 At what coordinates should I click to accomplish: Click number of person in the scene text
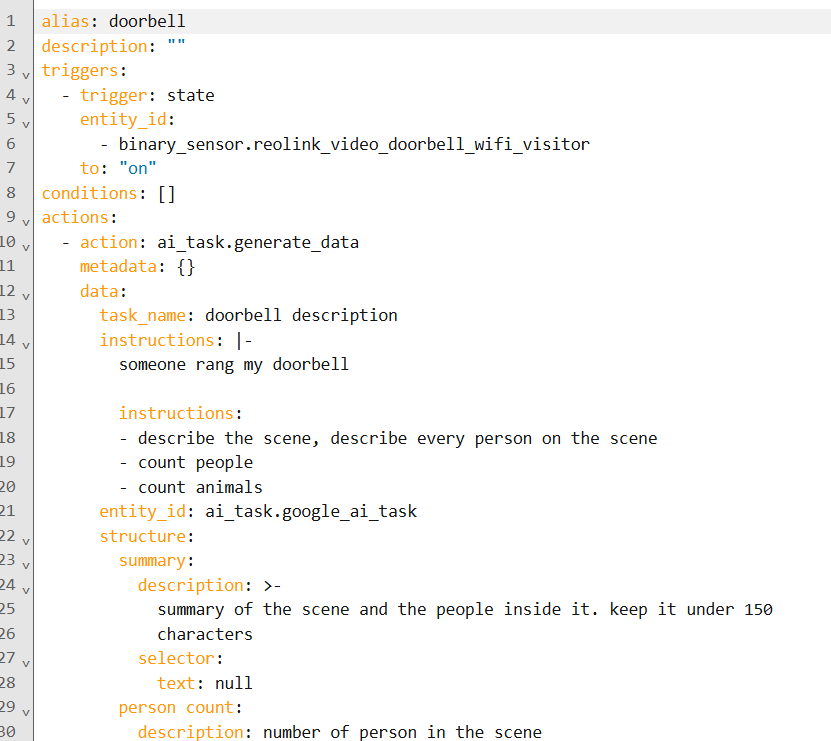(402, 733)
